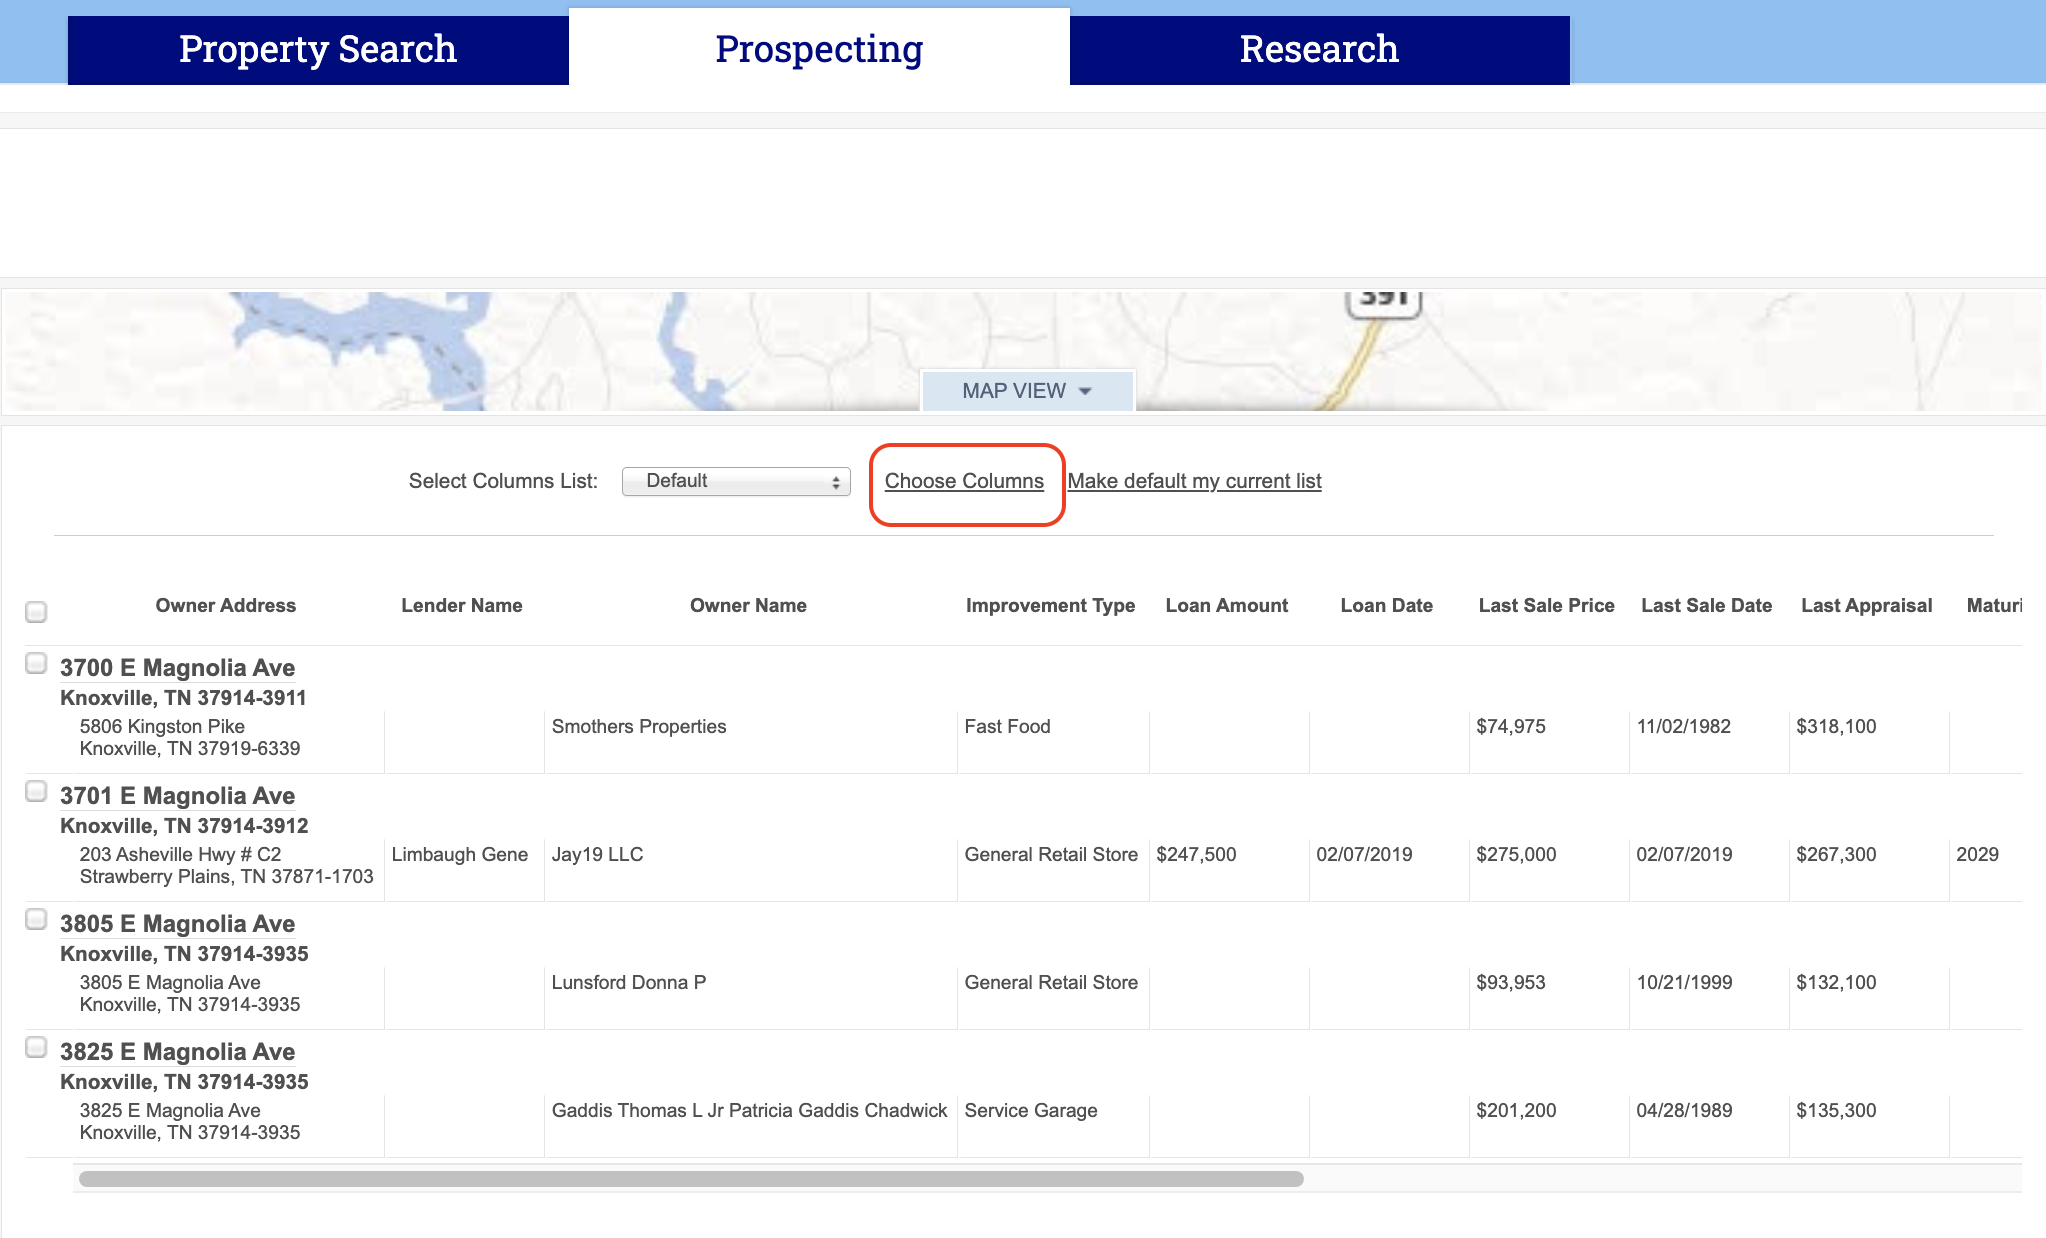This screenshot has width=2046, height=1238.
Task: Click Make default my current list link
Action: 1194,481
